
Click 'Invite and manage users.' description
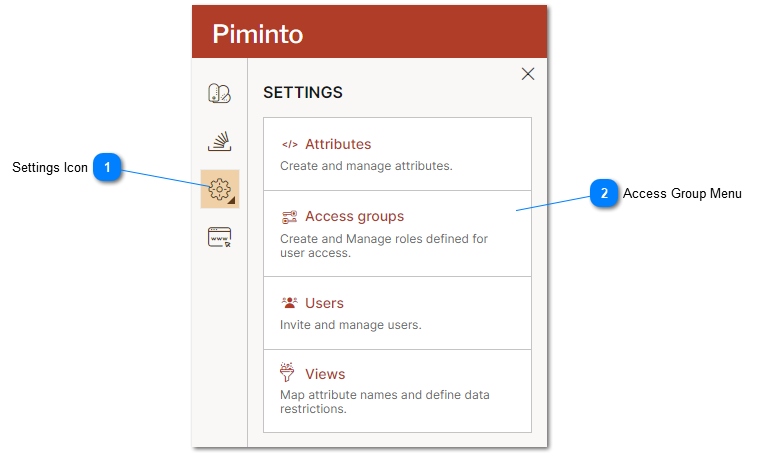pyautogui.click(x=350, y=325)
